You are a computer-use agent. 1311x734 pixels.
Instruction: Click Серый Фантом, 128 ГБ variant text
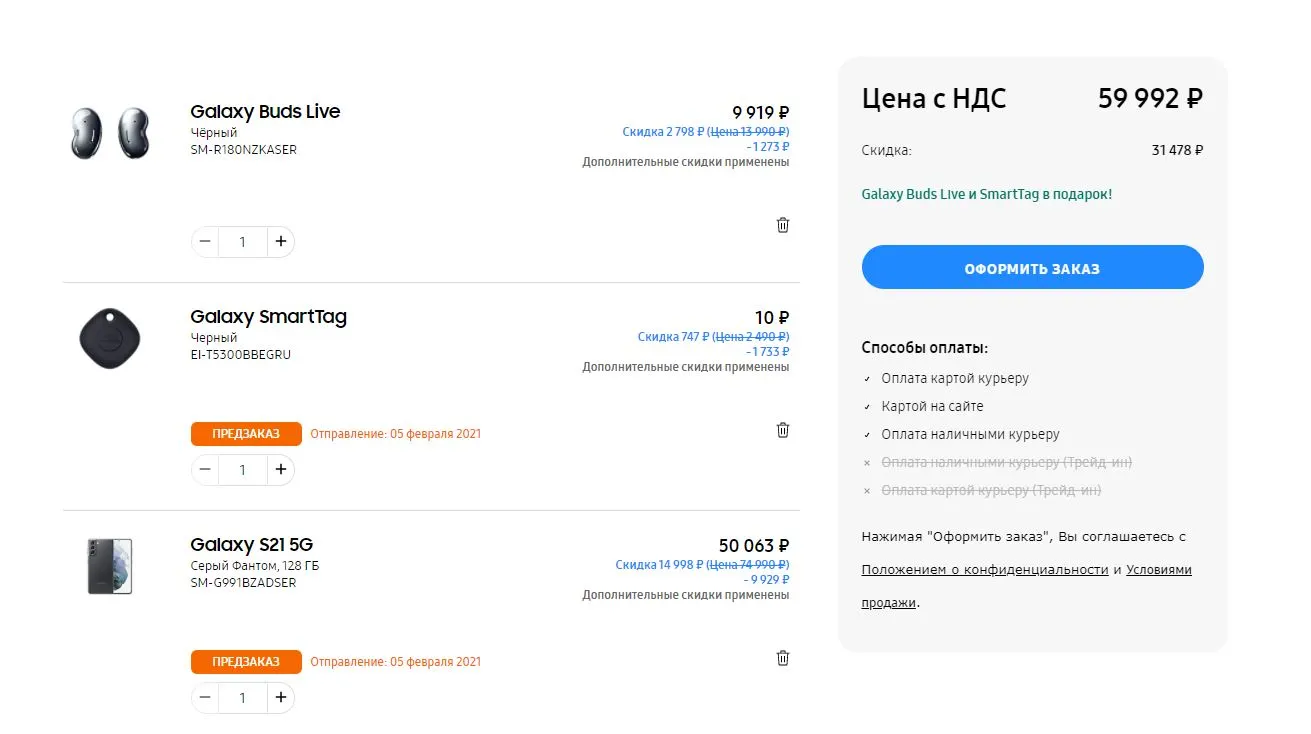pos(255,566)
